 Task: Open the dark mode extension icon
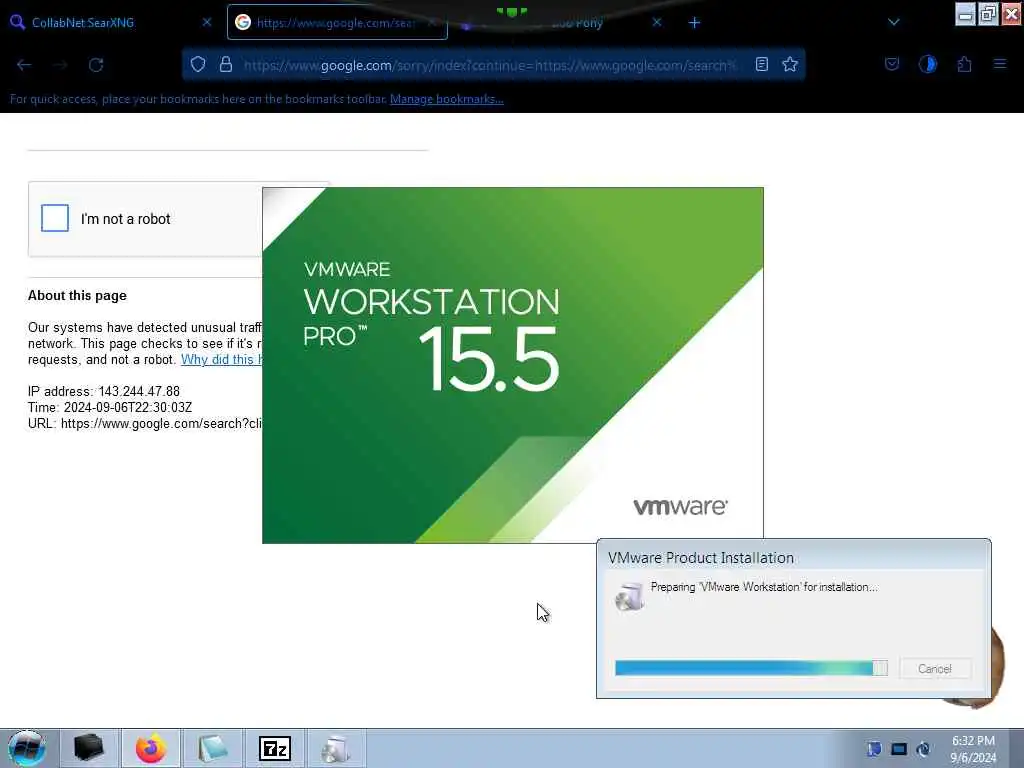tap(928, 64)
